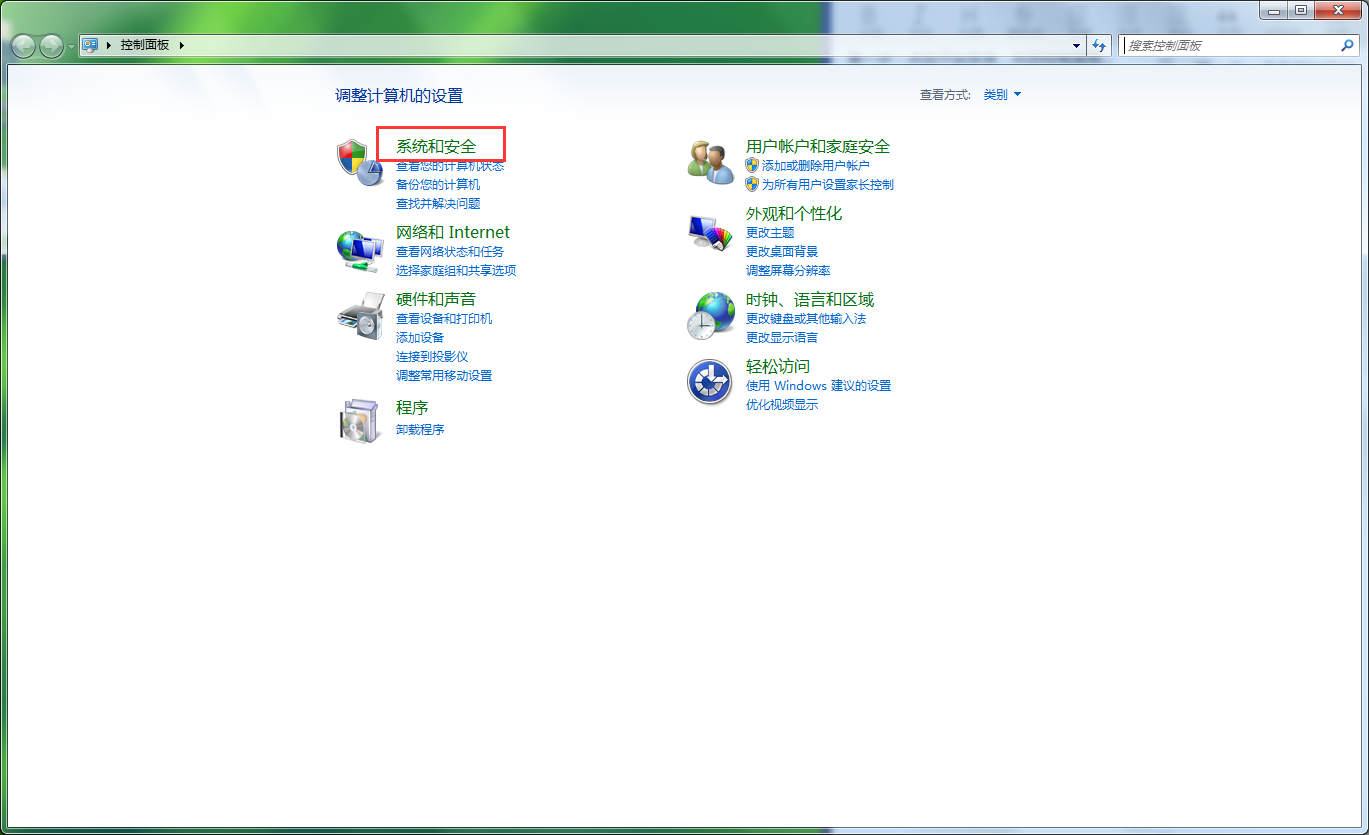Click the 程序 icon
Viewport: 1369px width, 835px height.
360,421
